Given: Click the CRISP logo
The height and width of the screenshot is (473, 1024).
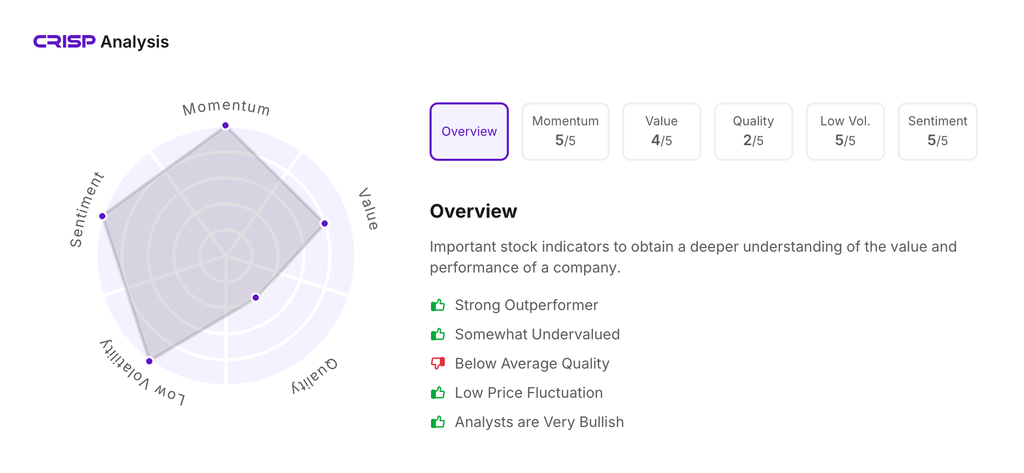Looking at the screenshot, I should tap(65, 42).
